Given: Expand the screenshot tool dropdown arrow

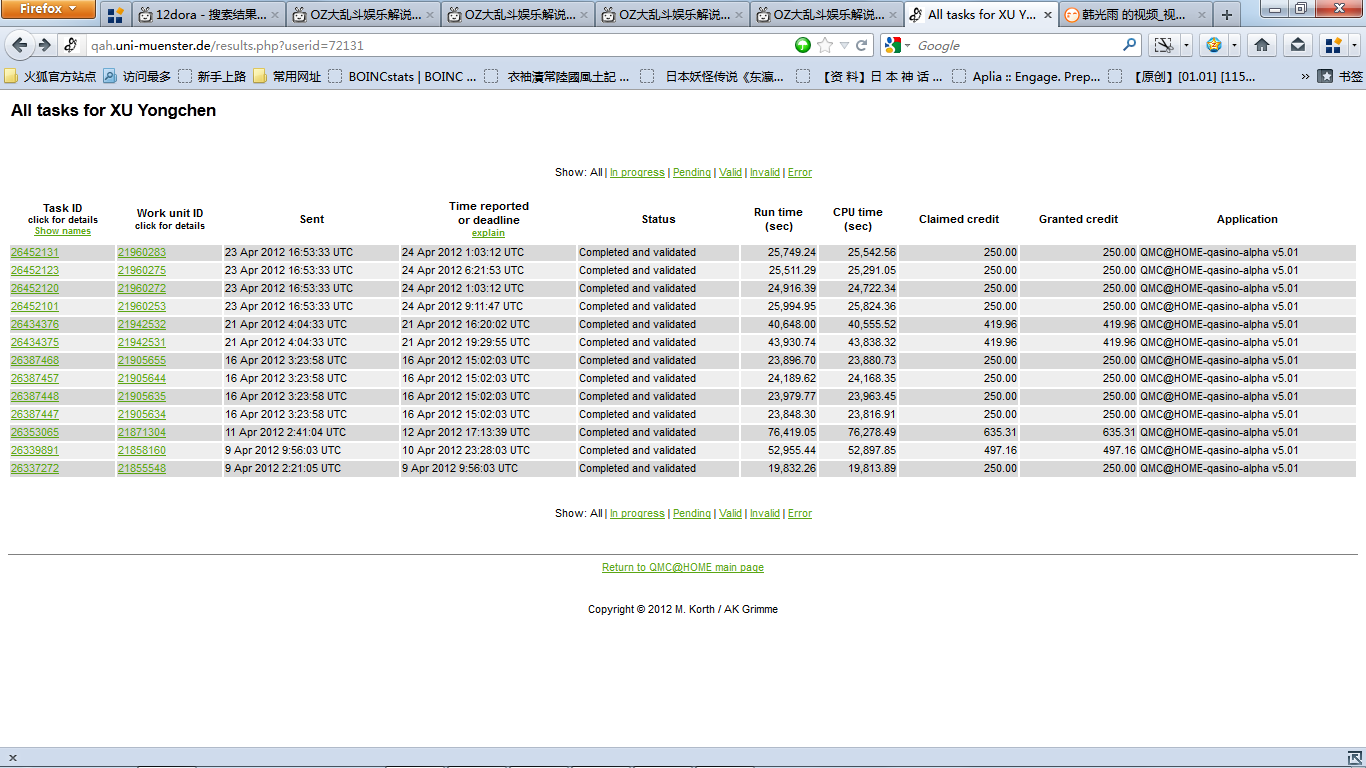Looking at the screenshot, I should [x=1186, y=45].
